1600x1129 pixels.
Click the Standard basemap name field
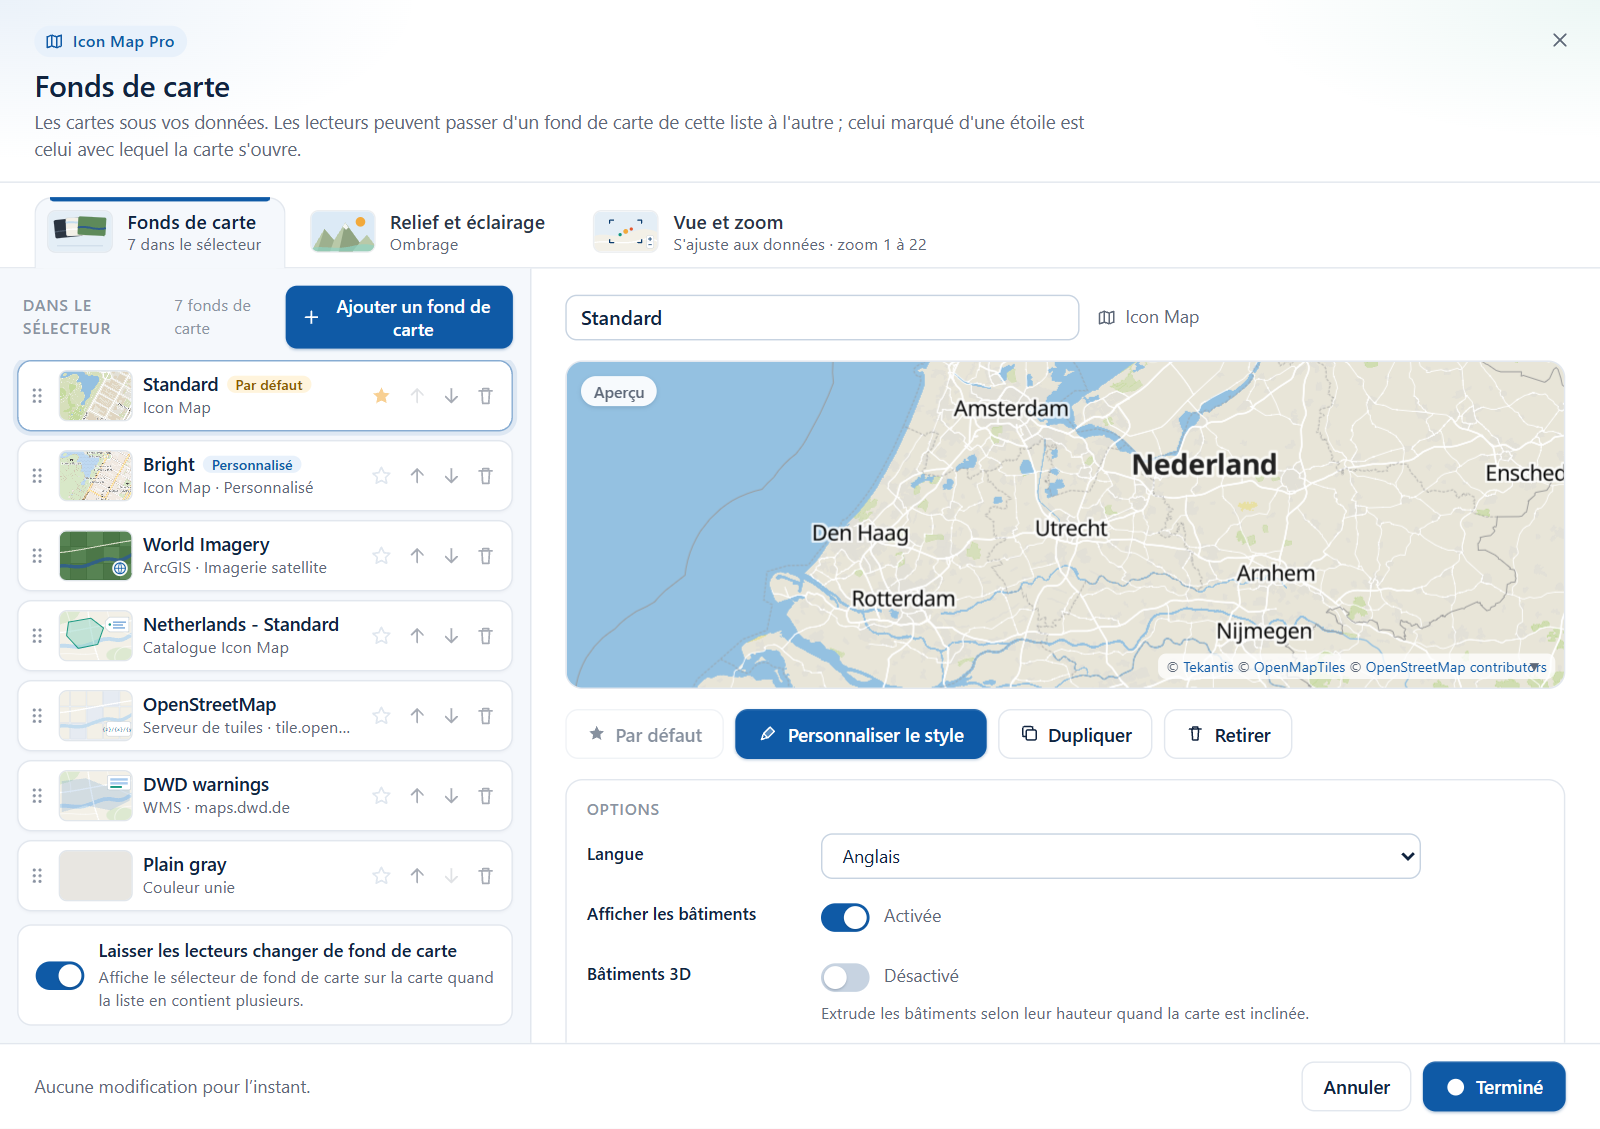point(822,318)
